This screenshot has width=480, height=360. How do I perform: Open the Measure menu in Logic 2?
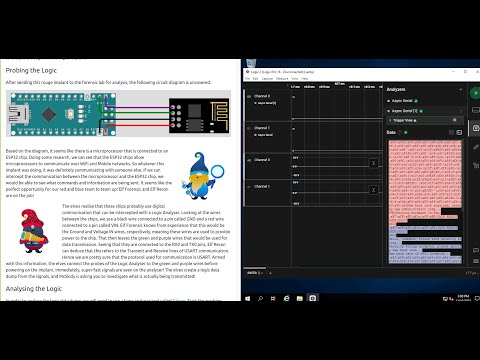click(282, 79)
